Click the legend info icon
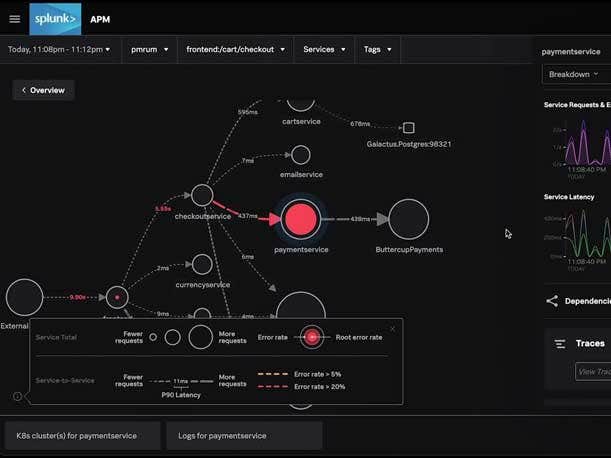Image resolution: width=611 pixels, height=458 pixels. 18,396
